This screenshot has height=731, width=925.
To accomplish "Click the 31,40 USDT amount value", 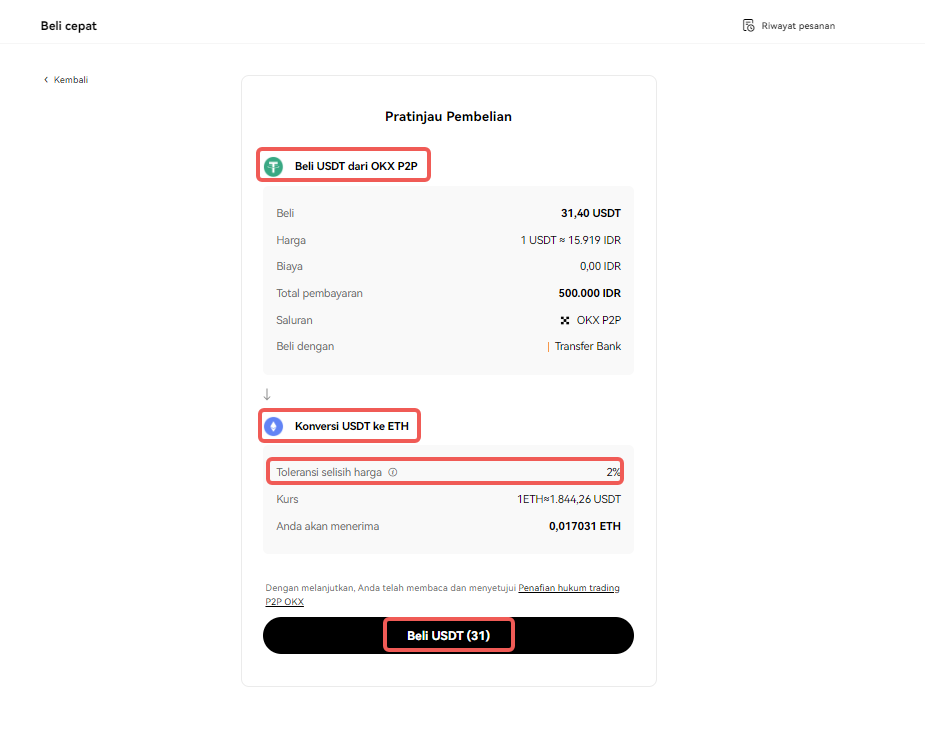I will pyautogui.click(x=591, y=213).
